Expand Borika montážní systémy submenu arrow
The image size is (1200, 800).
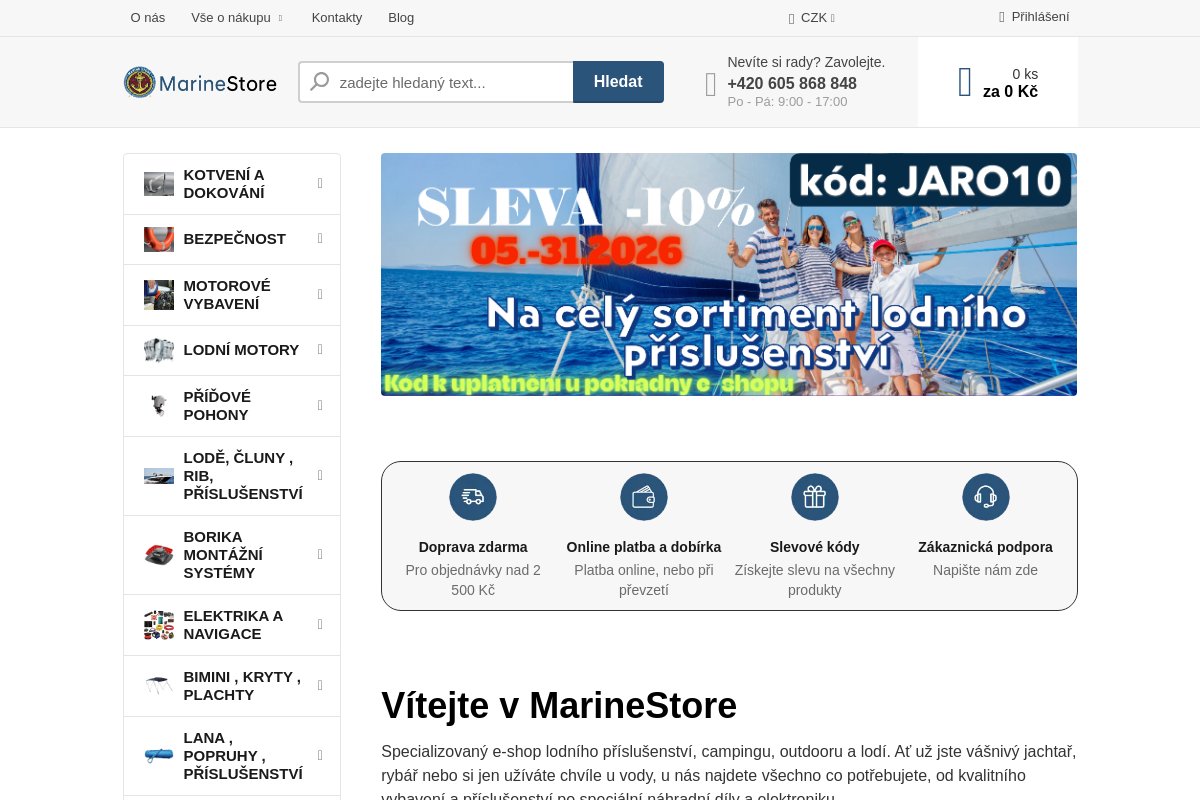coord(320,554)
